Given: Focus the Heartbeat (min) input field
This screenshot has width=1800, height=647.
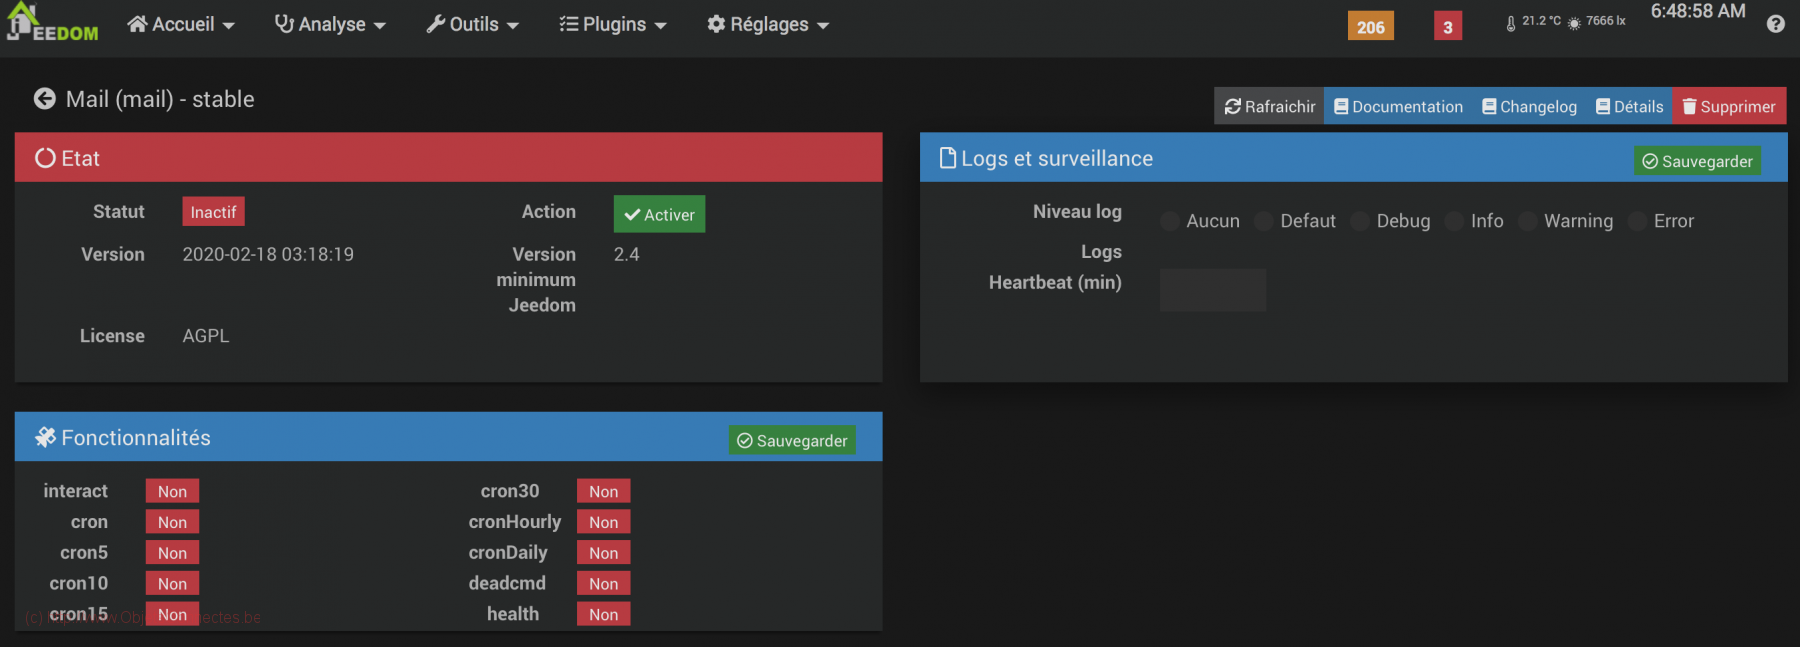Looking at the screenshot, I should [1213, 290].
